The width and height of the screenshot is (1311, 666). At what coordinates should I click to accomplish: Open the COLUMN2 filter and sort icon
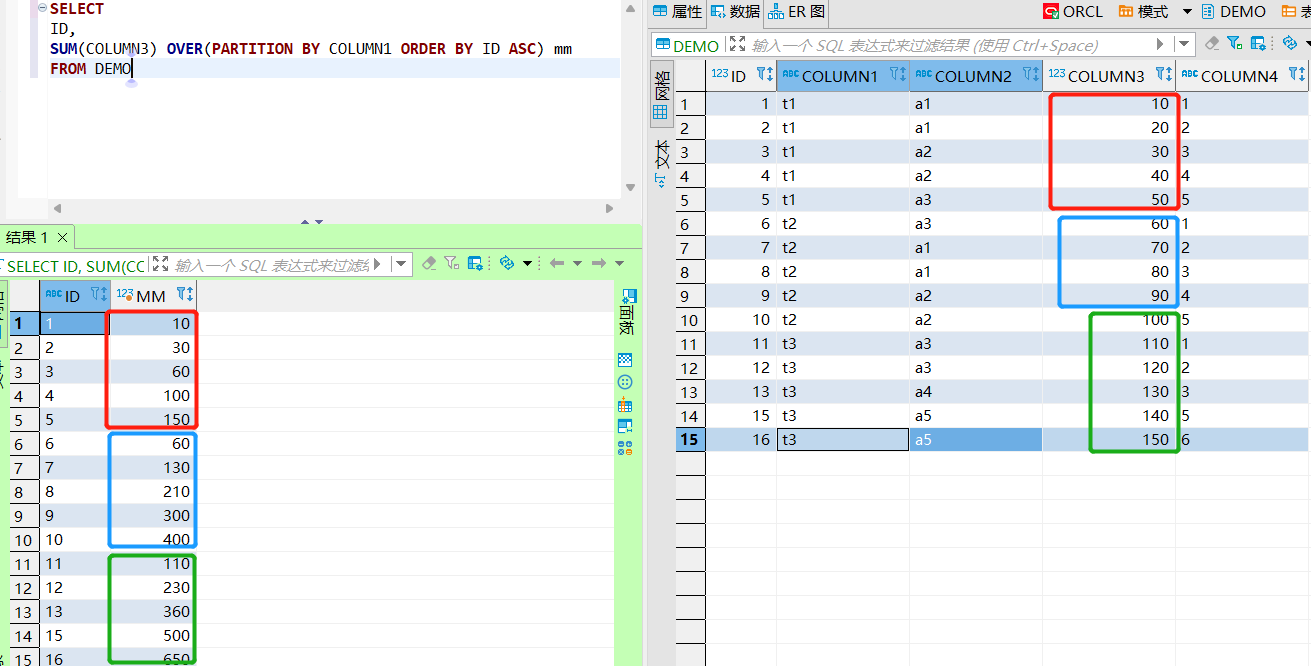point(1030,74)
